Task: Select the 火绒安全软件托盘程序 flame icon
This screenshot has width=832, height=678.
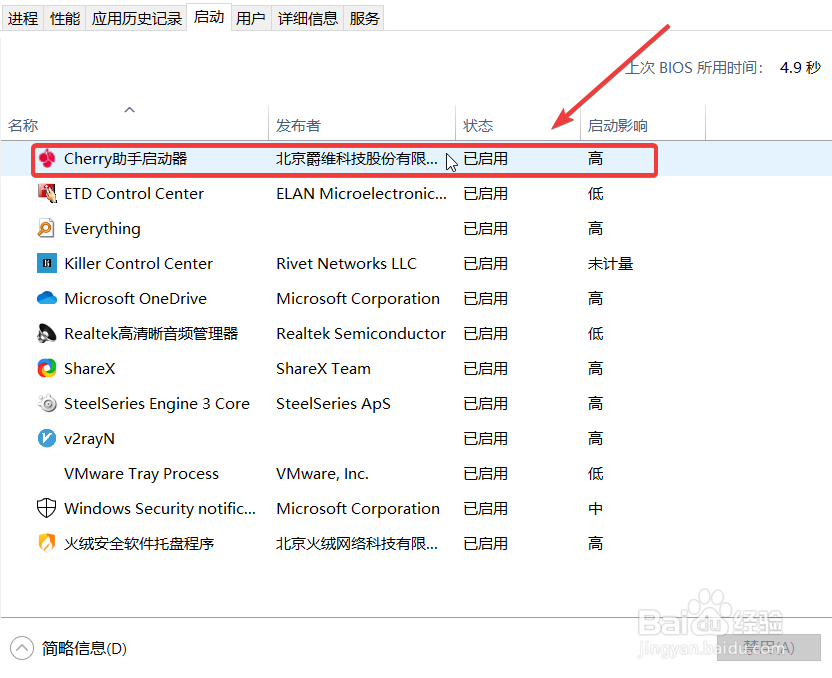Action: tap(47, 543)
